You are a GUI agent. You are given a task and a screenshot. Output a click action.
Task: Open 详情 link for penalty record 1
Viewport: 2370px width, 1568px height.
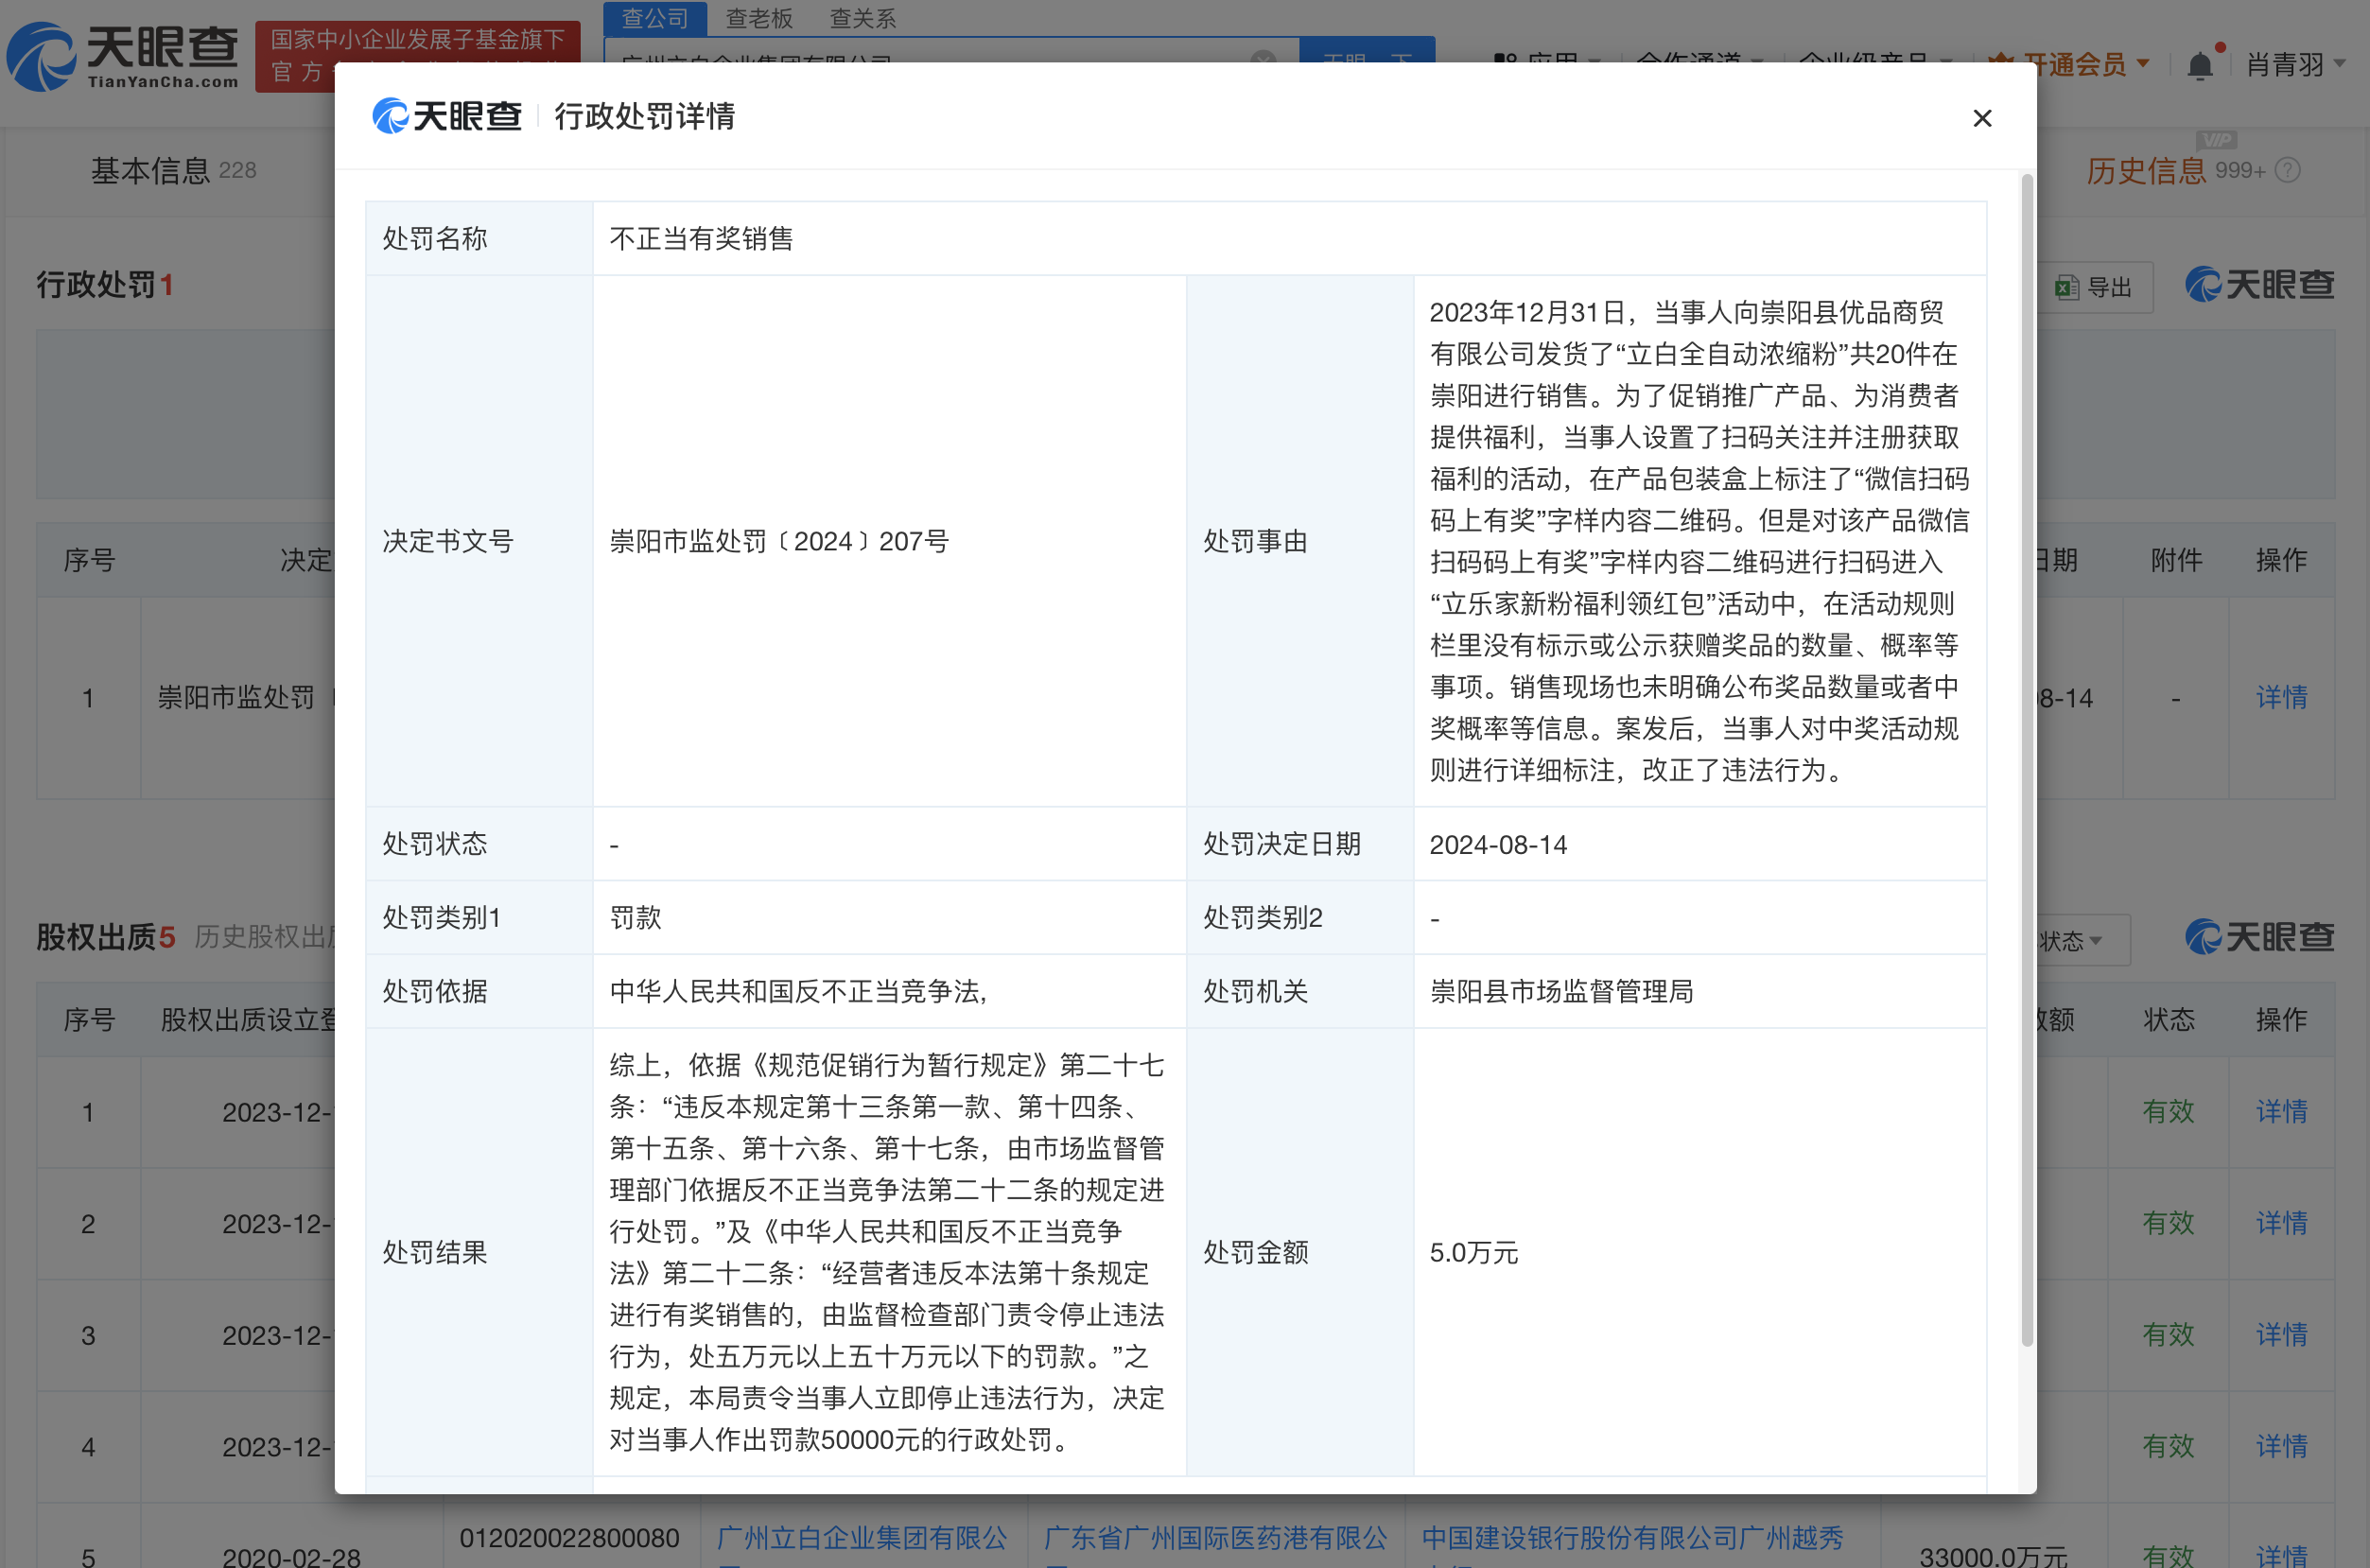click(x=2281, y=698)
